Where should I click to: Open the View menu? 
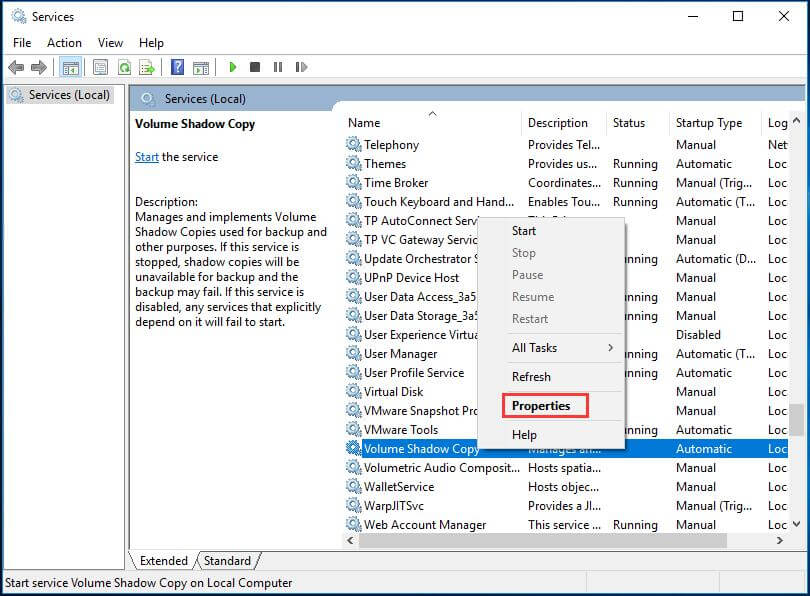coord(110,43)
